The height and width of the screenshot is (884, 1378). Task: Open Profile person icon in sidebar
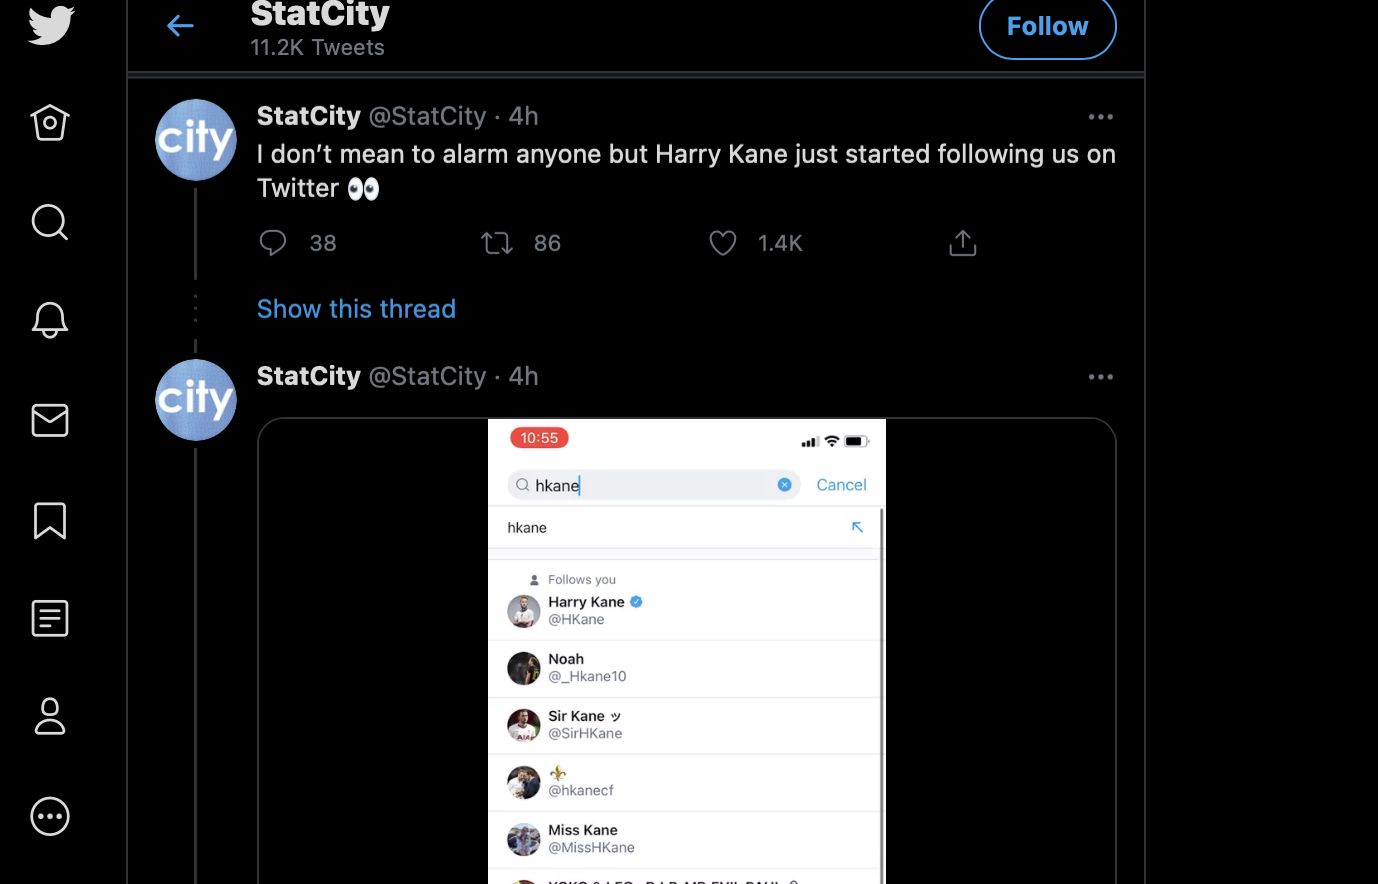(x=50, y=717)
